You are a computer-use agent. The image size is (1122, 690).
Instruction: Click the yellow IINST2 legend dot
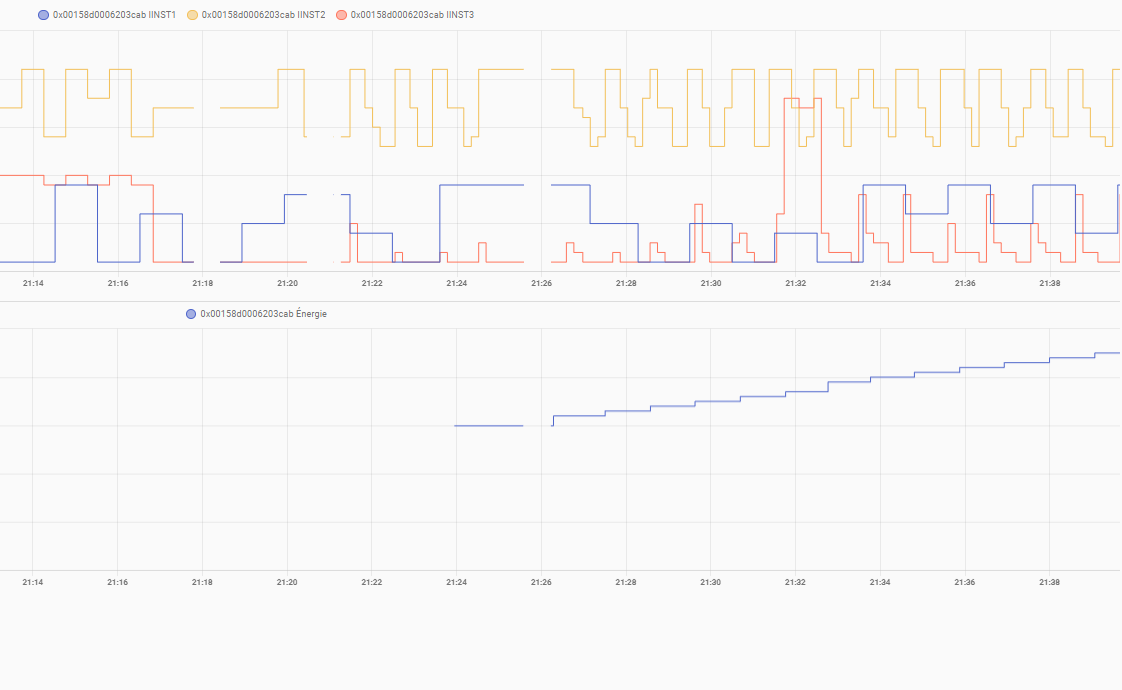click(192, 15)
